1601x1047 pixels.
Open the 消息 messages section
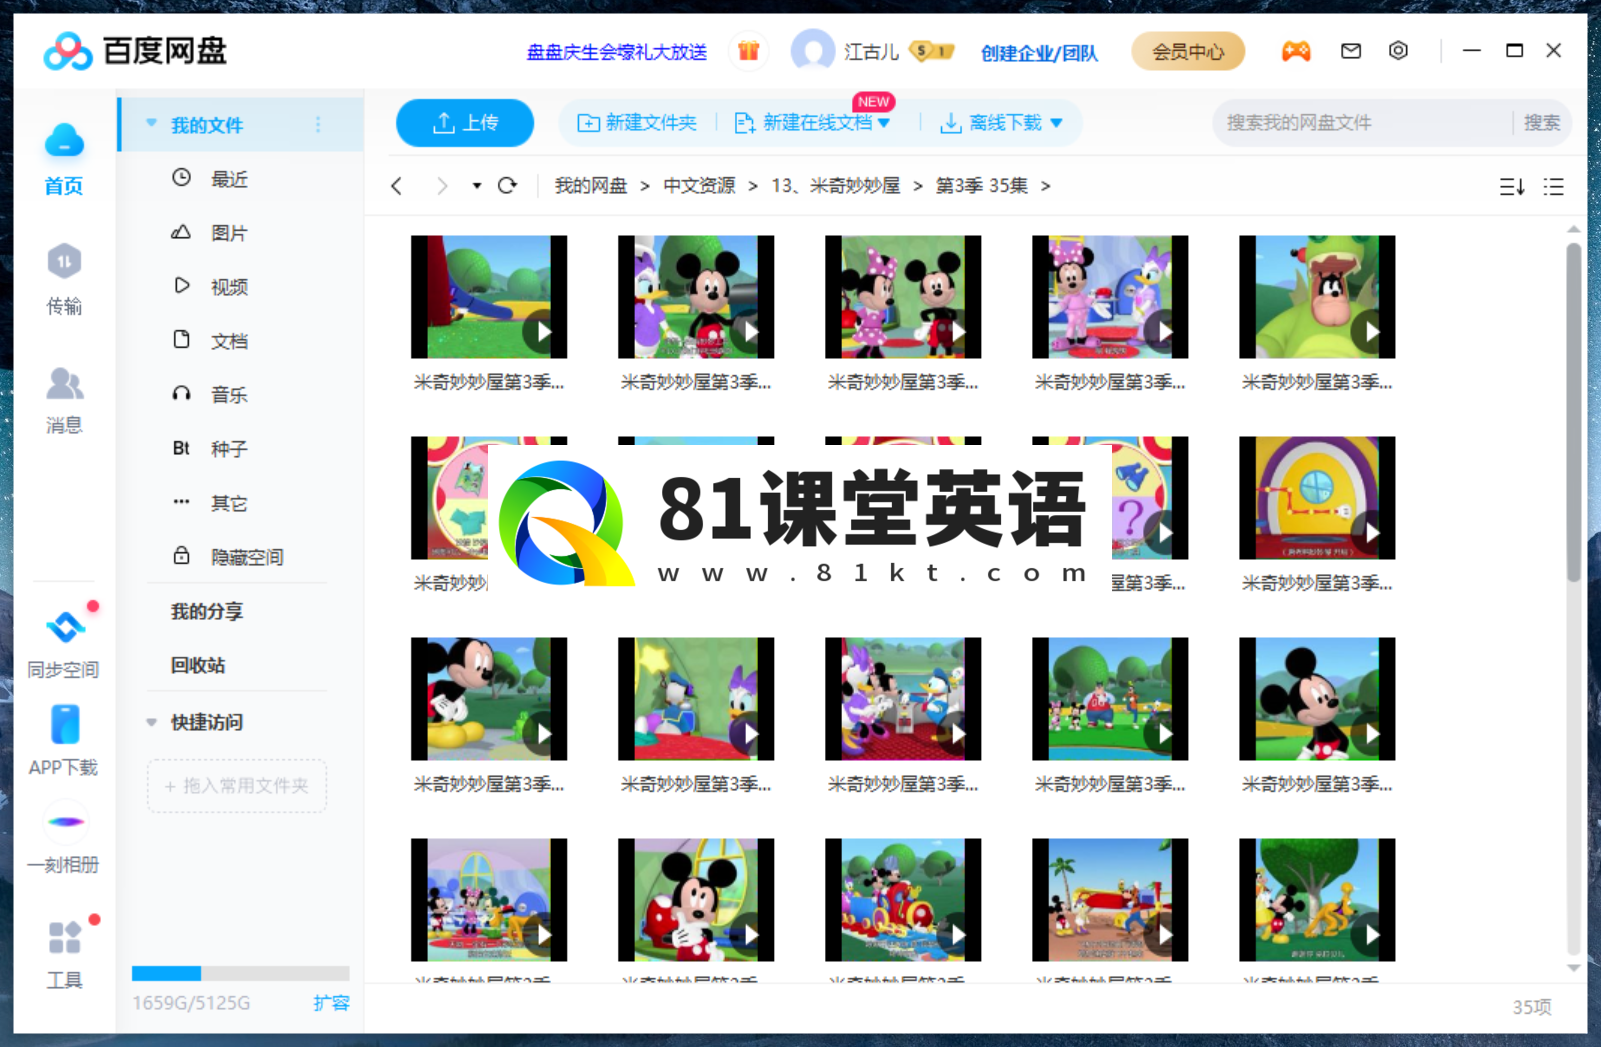(x=64, y=399)
